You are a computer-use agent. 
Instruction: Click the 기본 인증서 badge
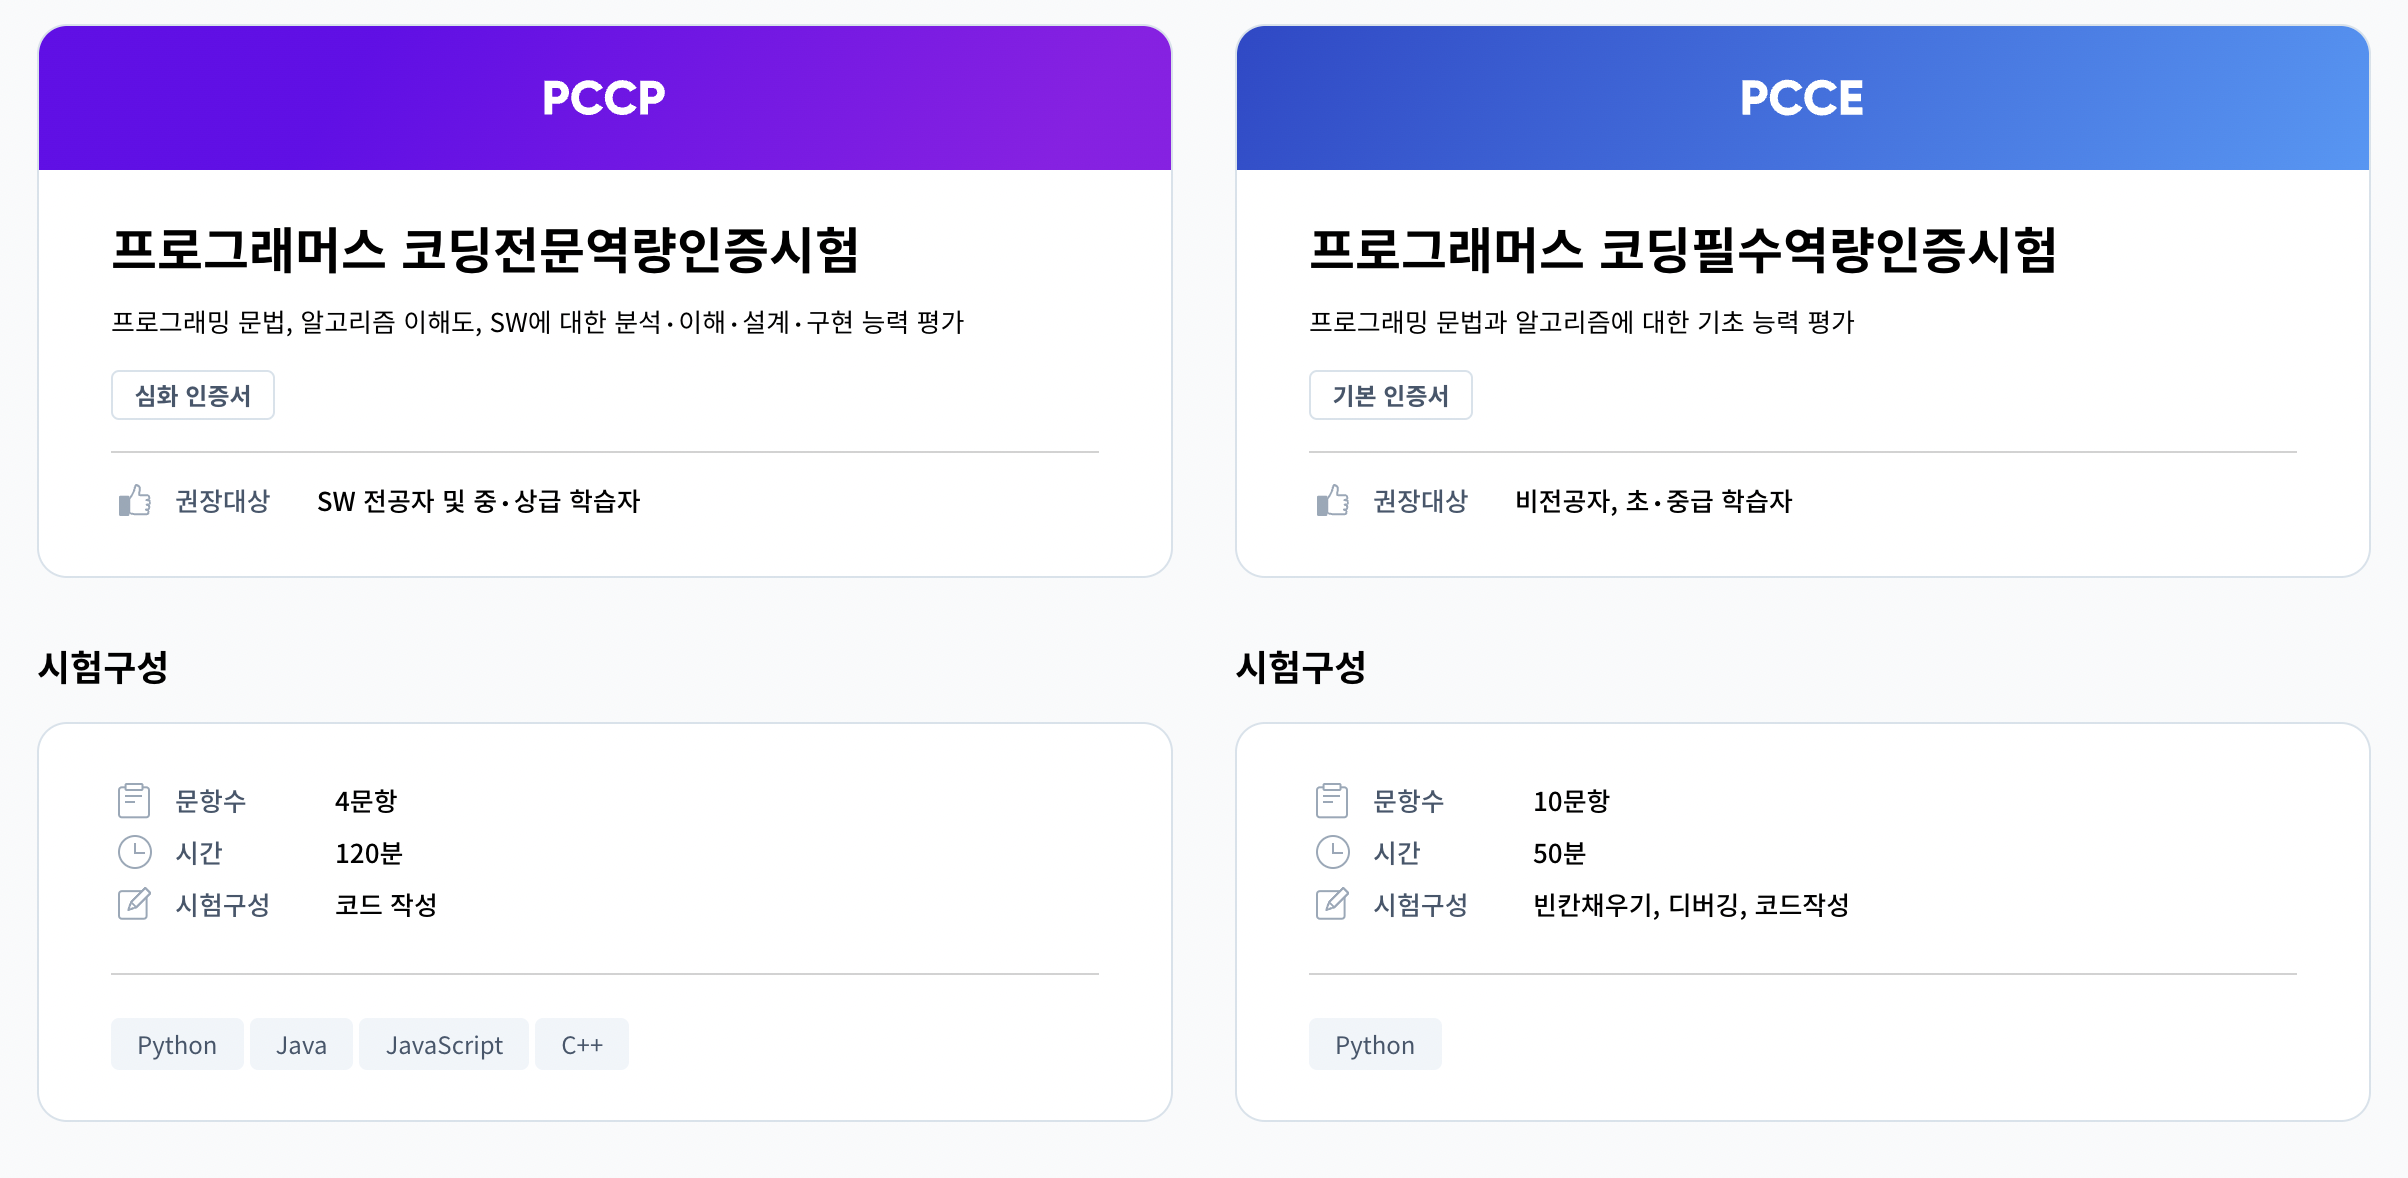click(x=1391, y=395)
